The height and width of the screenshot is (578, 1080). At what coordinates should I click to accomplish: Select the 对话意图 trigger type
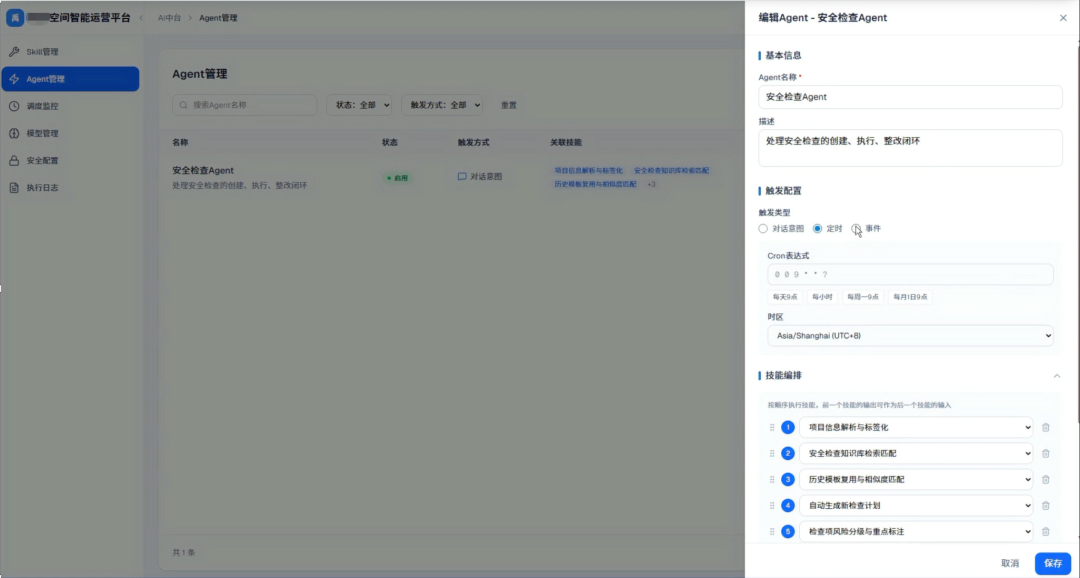(763, 229)
